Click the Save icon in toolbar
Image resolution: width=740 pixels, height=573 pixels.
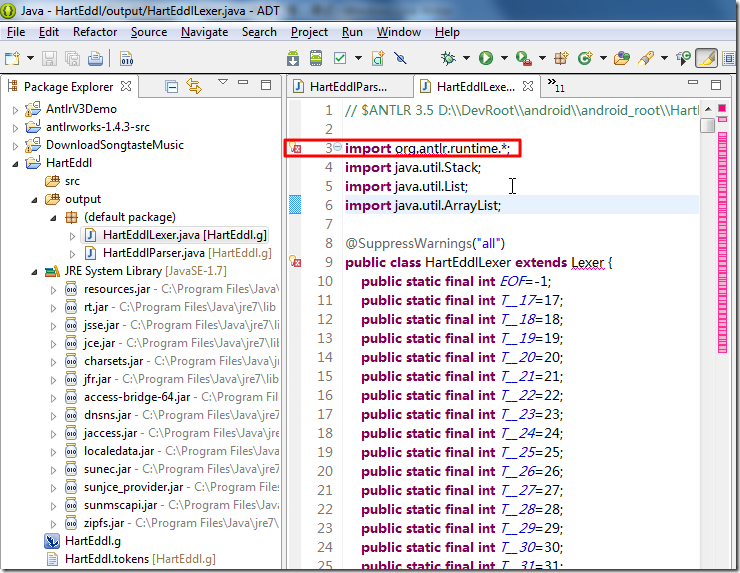(49, 59)
